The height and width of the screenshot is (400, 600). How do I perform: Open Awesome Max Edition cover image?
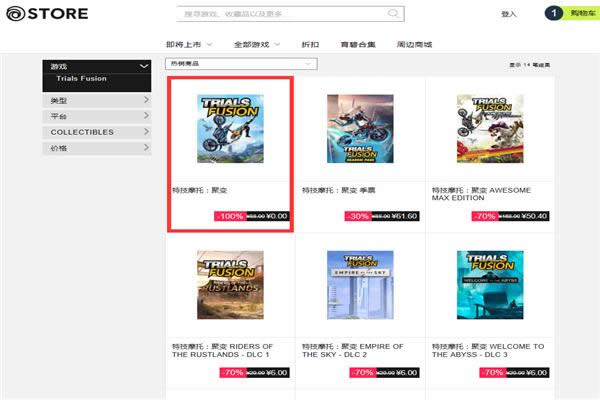(x=490, y=128)
